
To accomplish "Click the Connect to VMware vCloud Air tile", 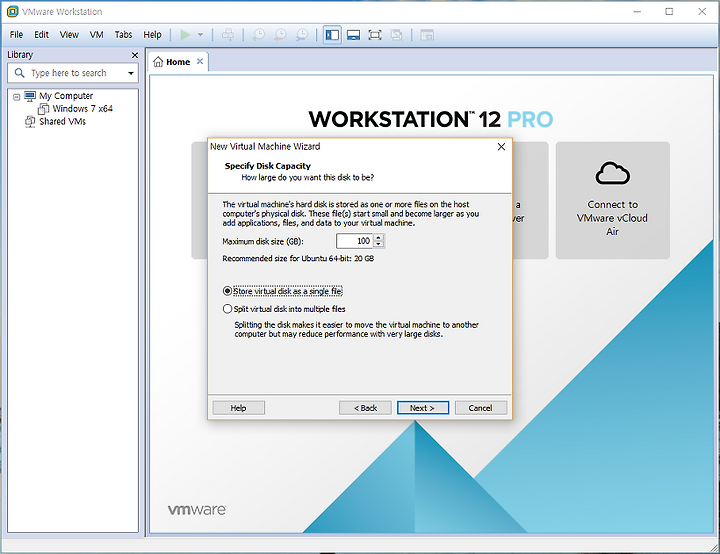I will coord(613,200).
